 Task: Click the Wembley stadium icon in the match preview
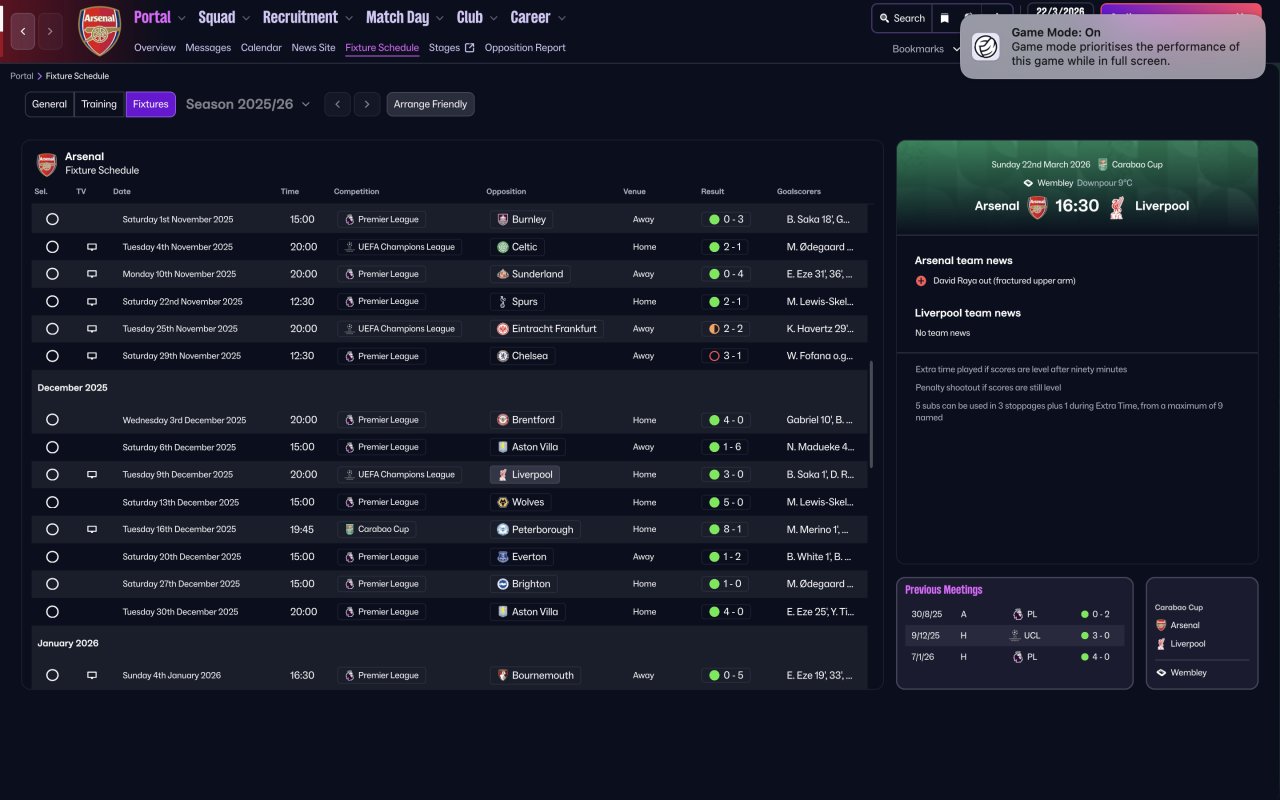pos(1028,183)
